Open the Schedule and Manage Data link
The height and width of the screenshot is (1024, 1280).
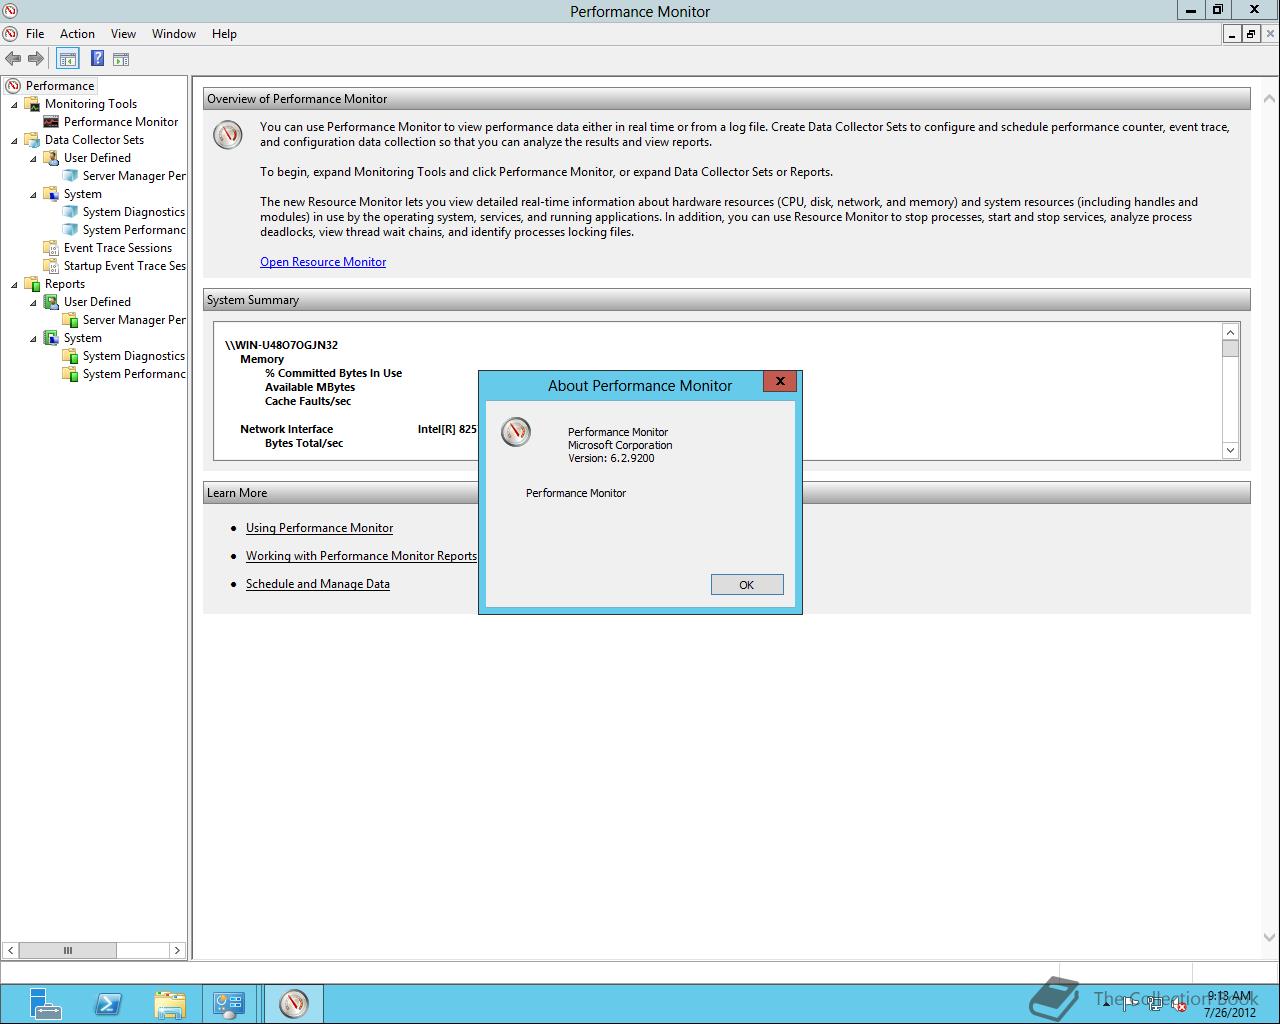coord(318,584)
